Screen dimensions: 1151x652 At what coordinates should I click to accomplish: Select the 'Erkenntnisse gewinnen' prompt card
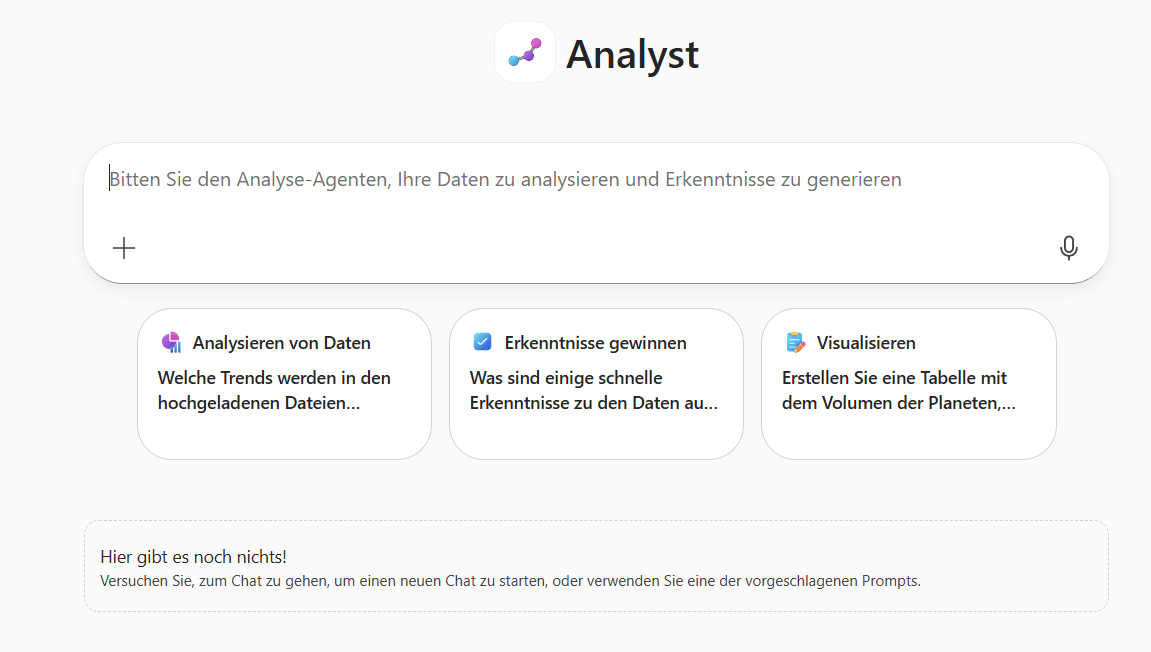tap(596, 384)
